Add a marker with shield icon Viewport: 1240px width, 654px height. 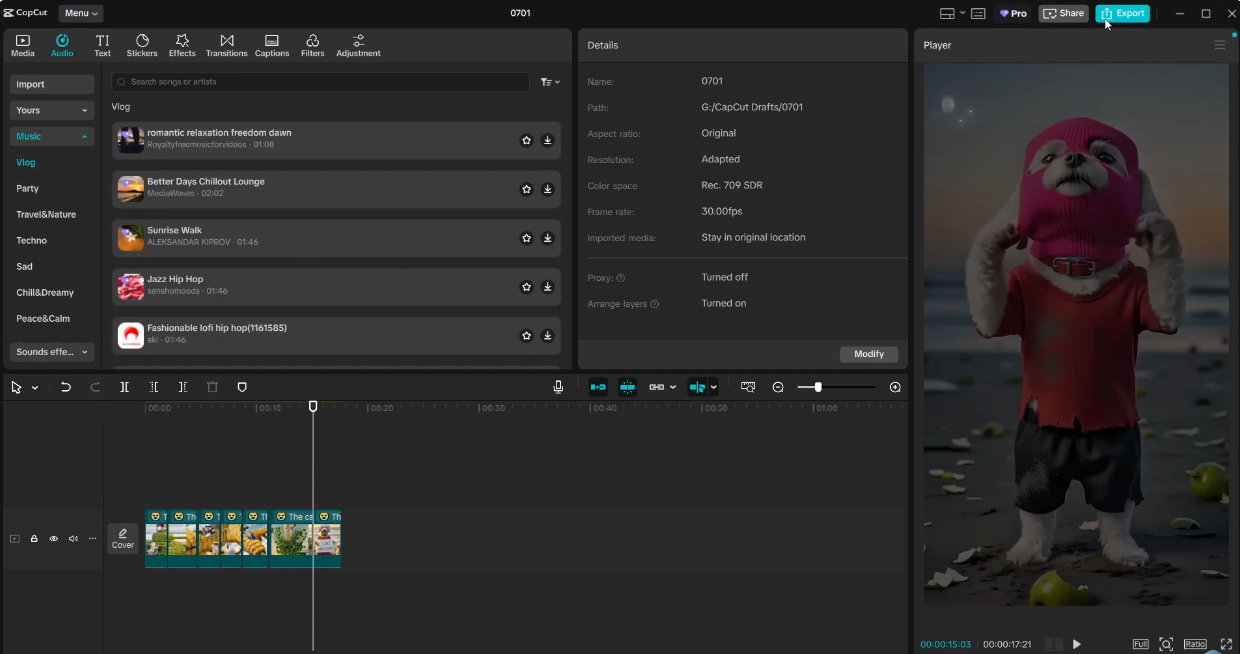[241, 387]
